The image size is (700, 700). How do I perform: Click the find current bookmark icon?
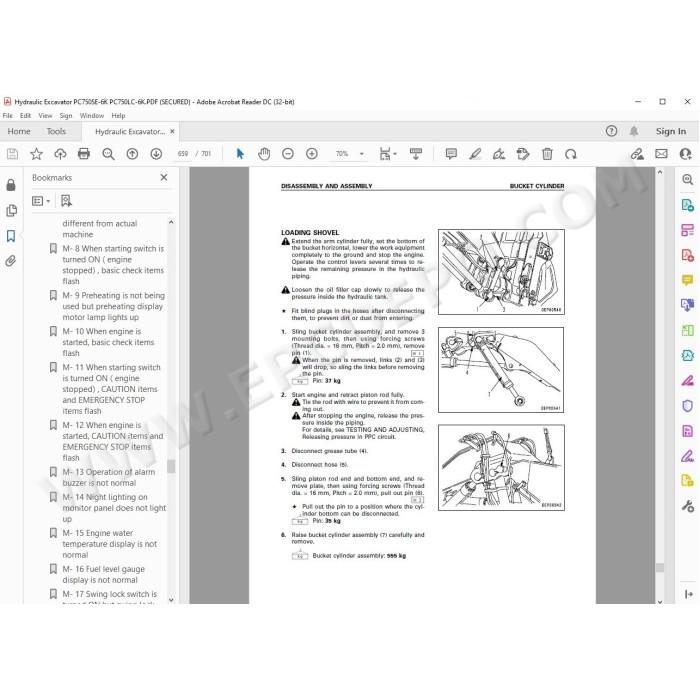(66, 201)
